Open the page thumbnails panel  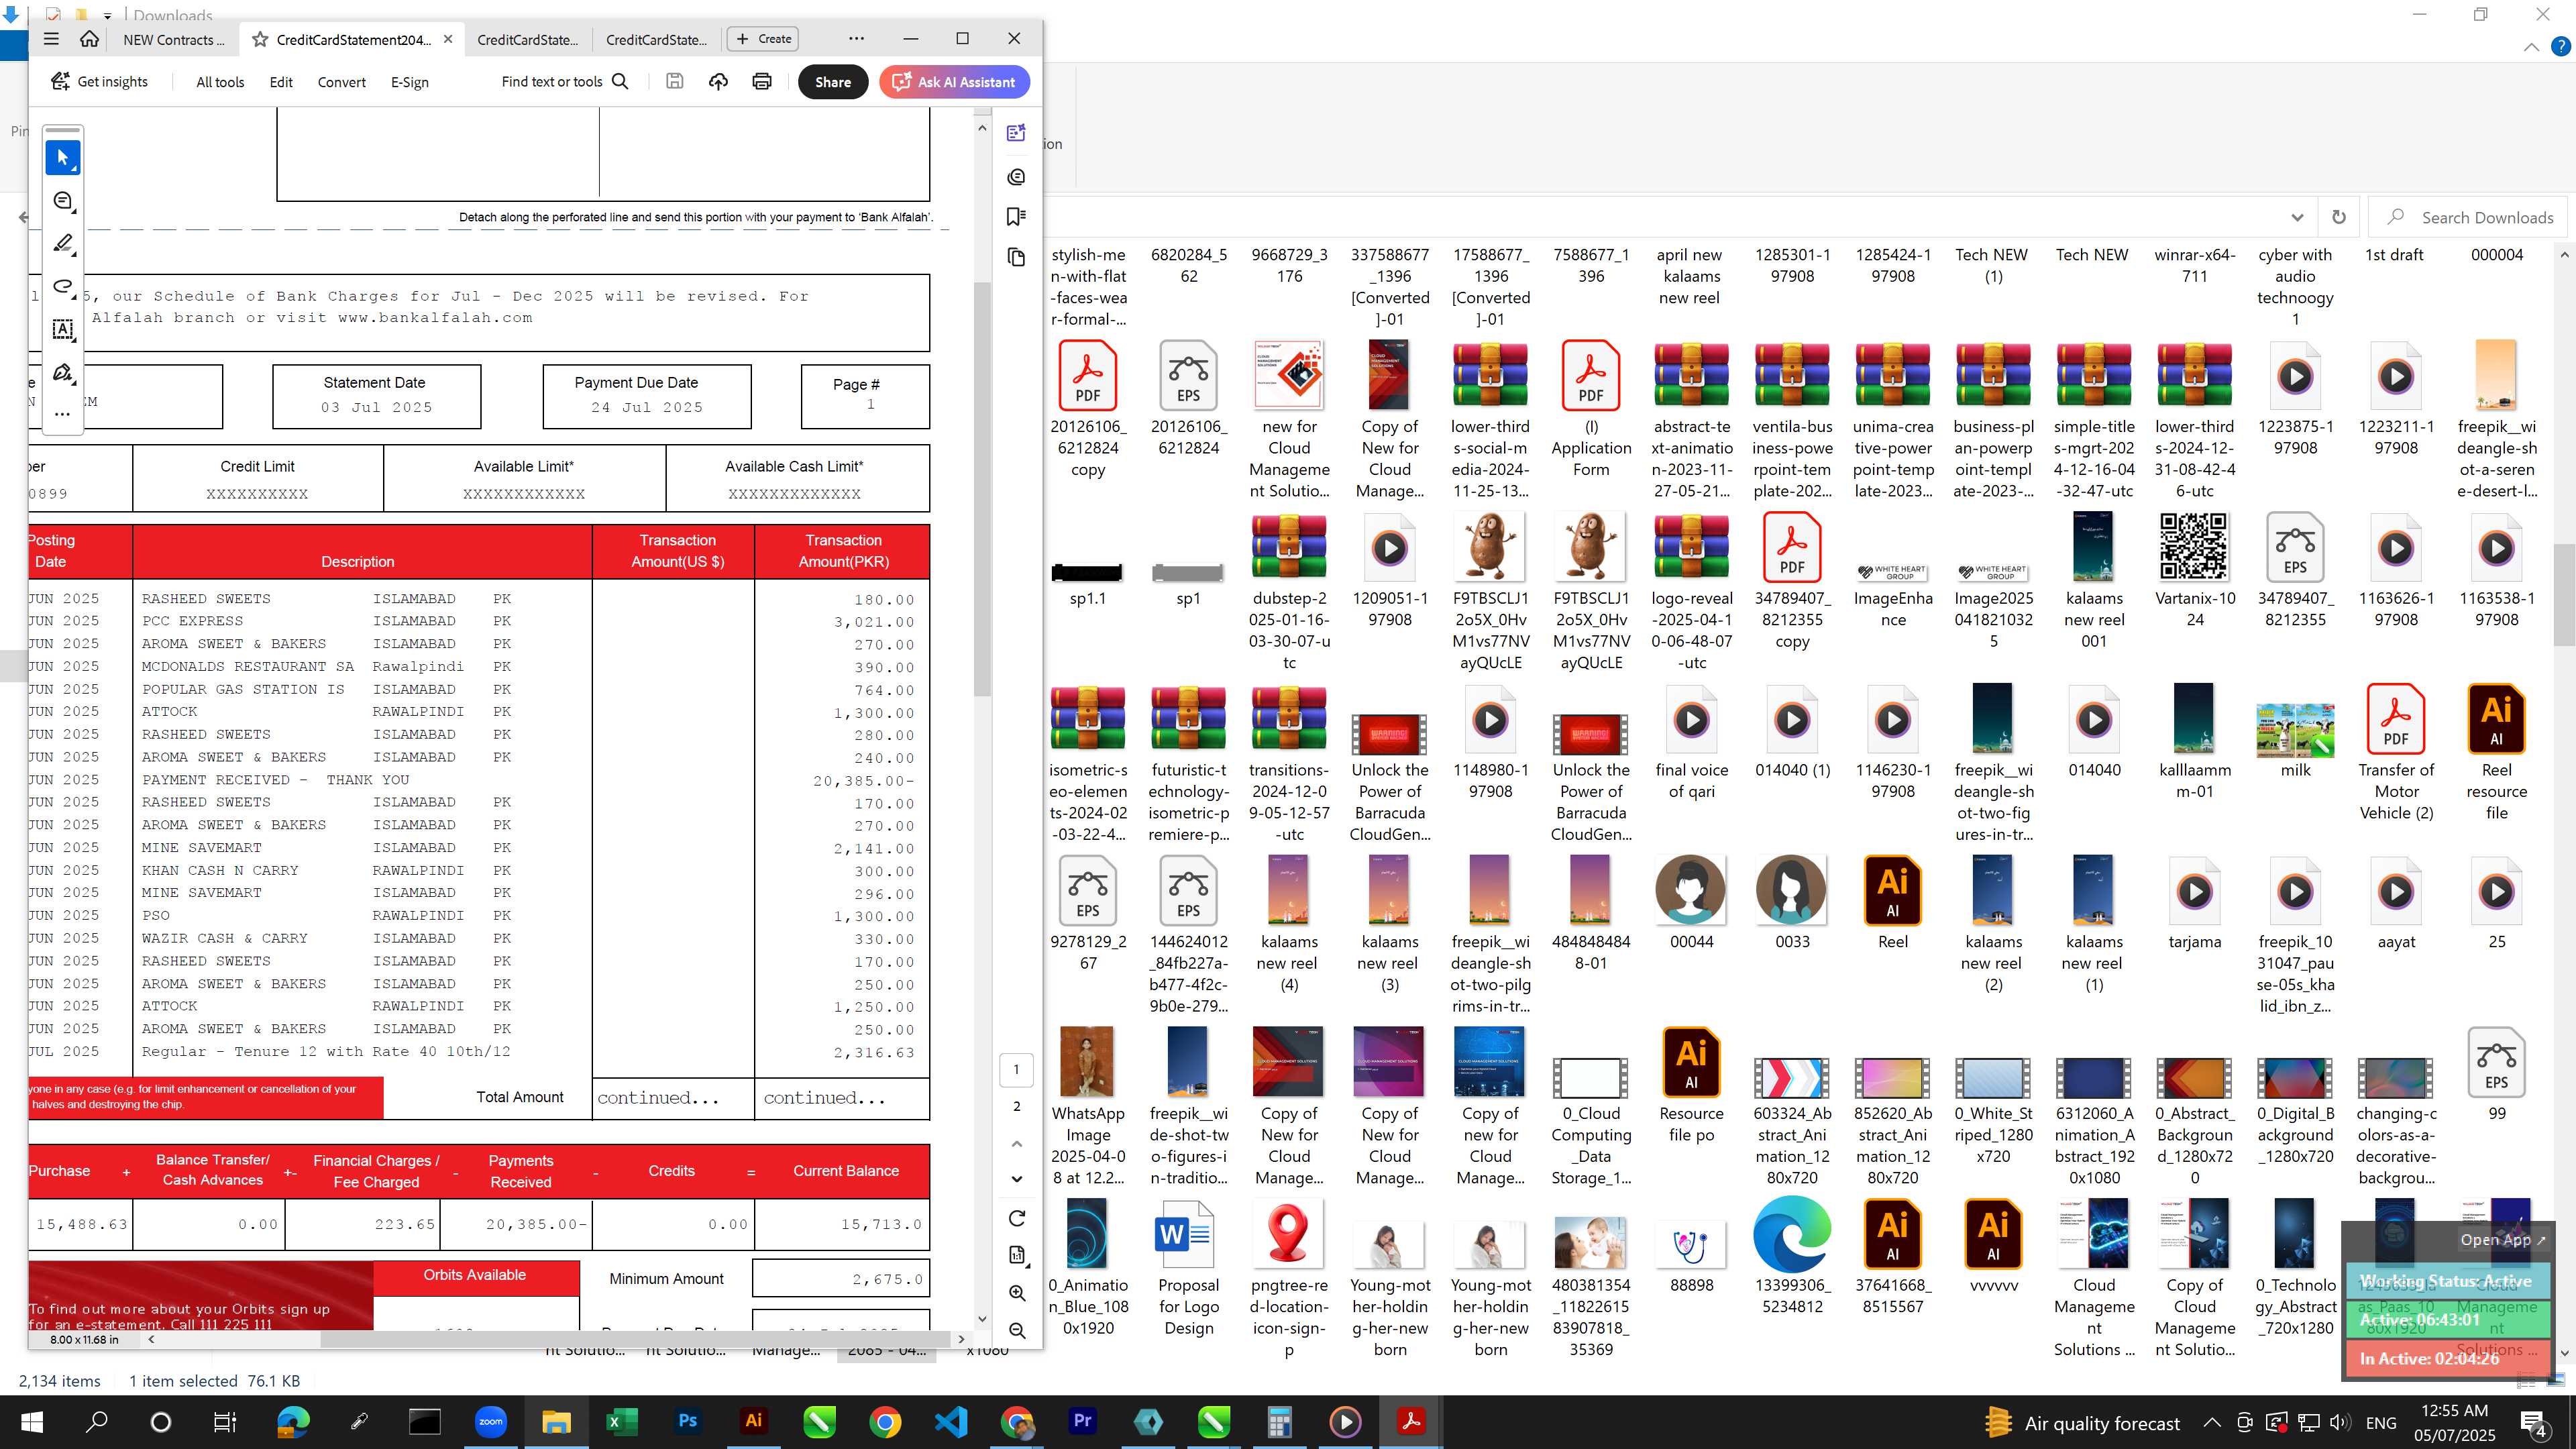(x=1017, y=258)
